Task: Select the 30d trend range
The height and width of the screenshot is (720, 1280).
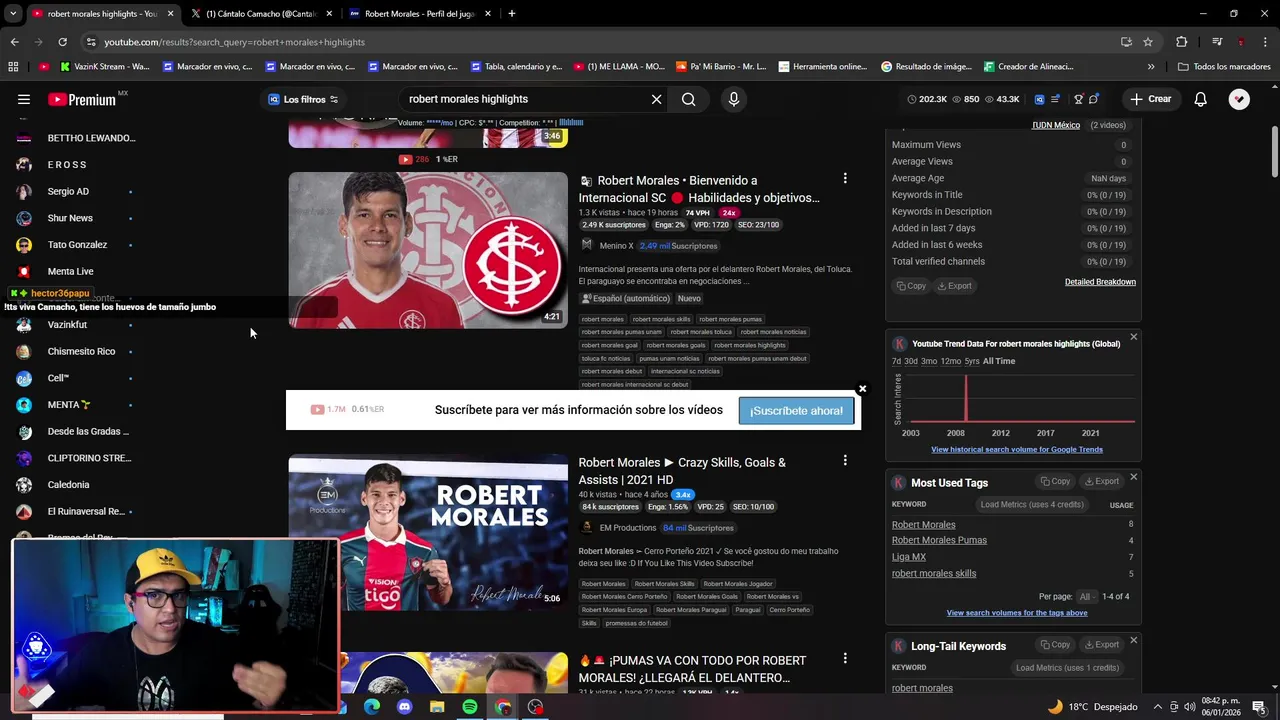Action: tap(912, 361)
